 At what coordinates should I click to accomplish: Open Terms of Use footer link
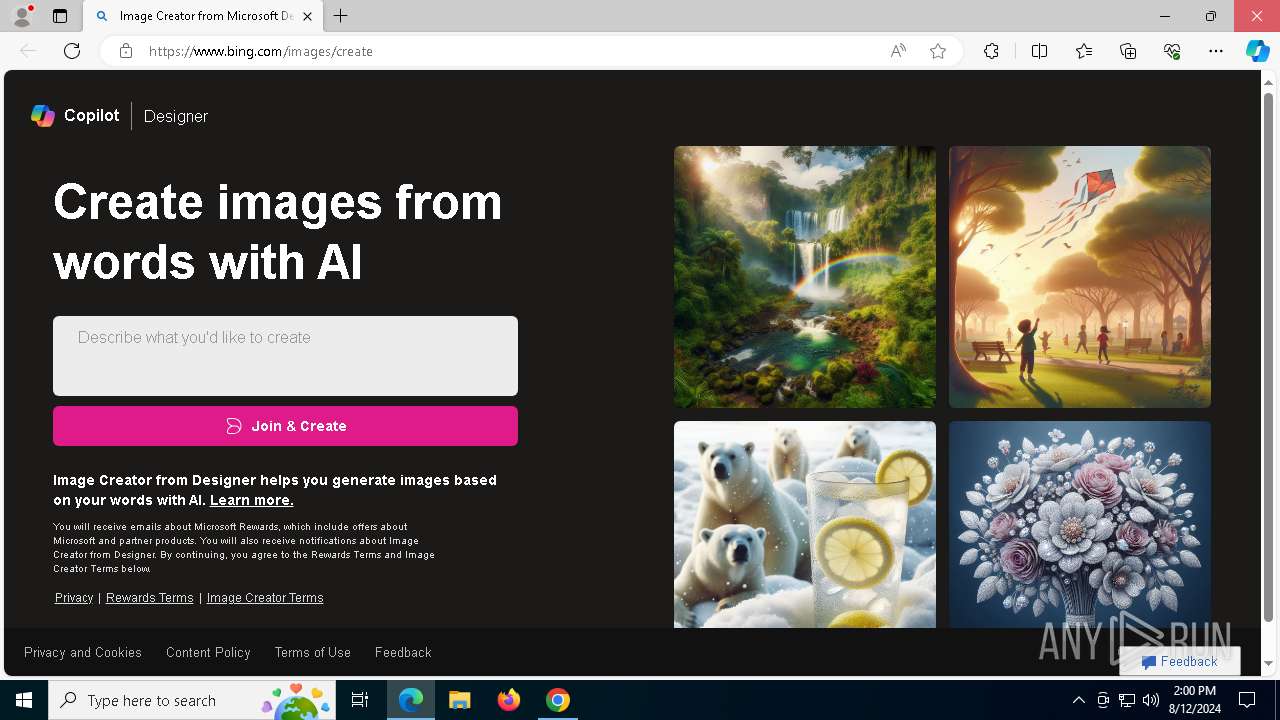click(313, 652)
